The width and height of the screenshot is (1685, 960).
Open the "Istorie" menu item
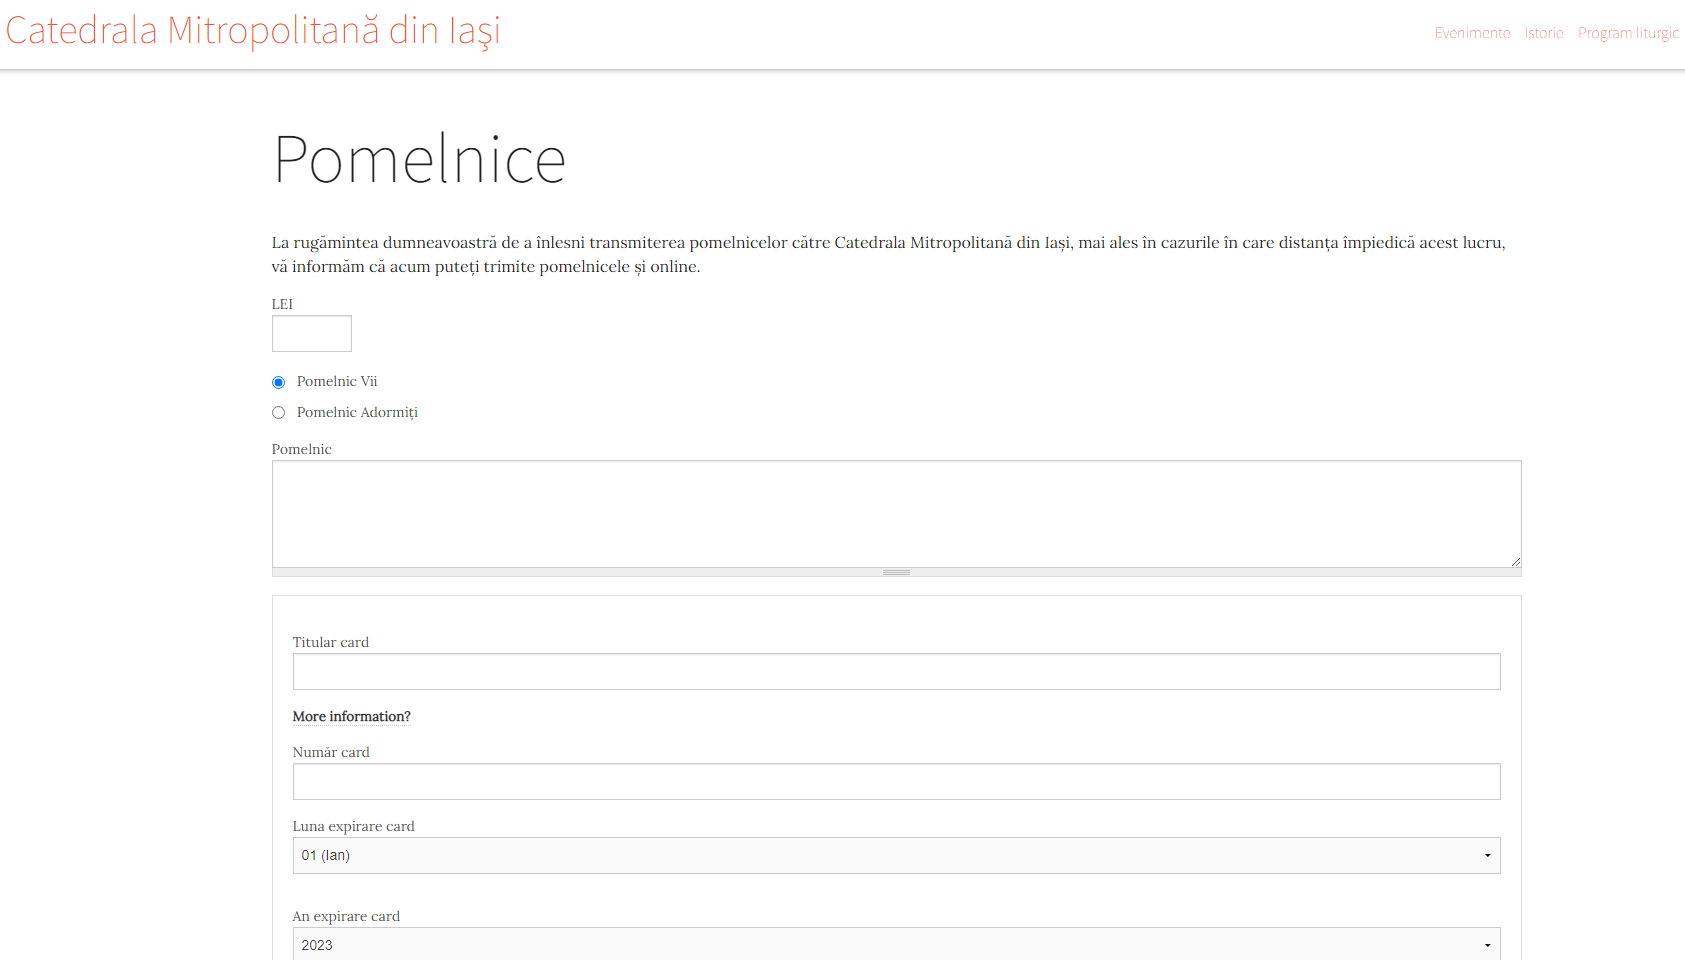(x=1543, y=32)
